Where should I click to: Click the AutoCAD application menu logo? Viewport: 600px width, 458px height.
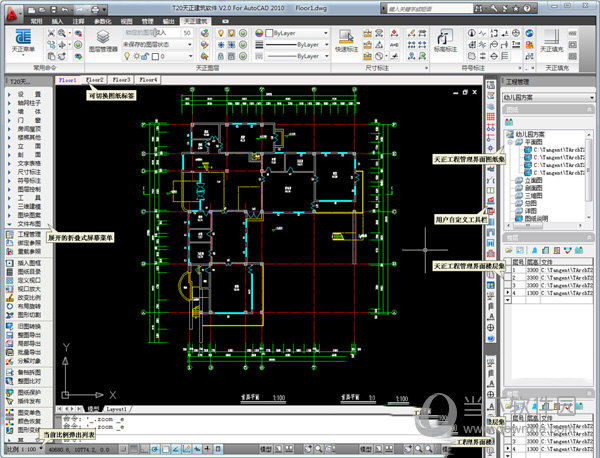[13, 12]
